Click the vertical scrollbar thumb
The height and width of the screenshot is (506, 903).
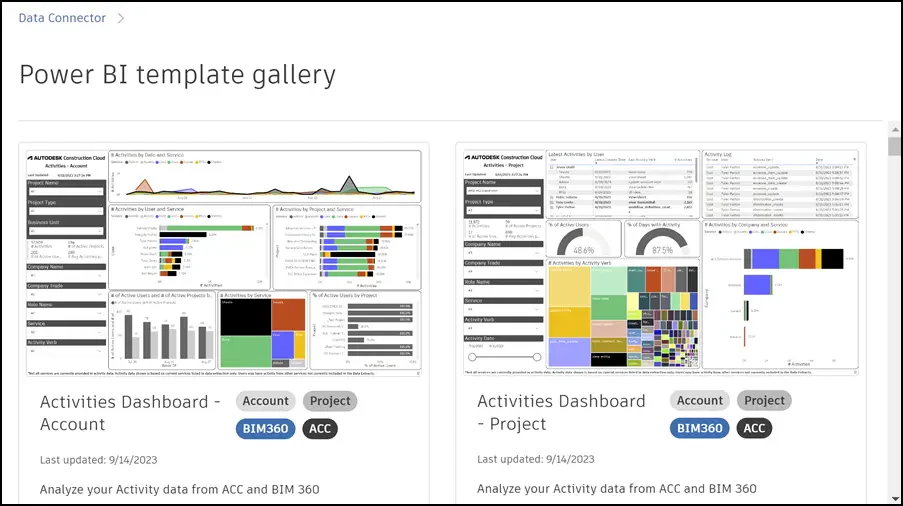tap(894, 146)
